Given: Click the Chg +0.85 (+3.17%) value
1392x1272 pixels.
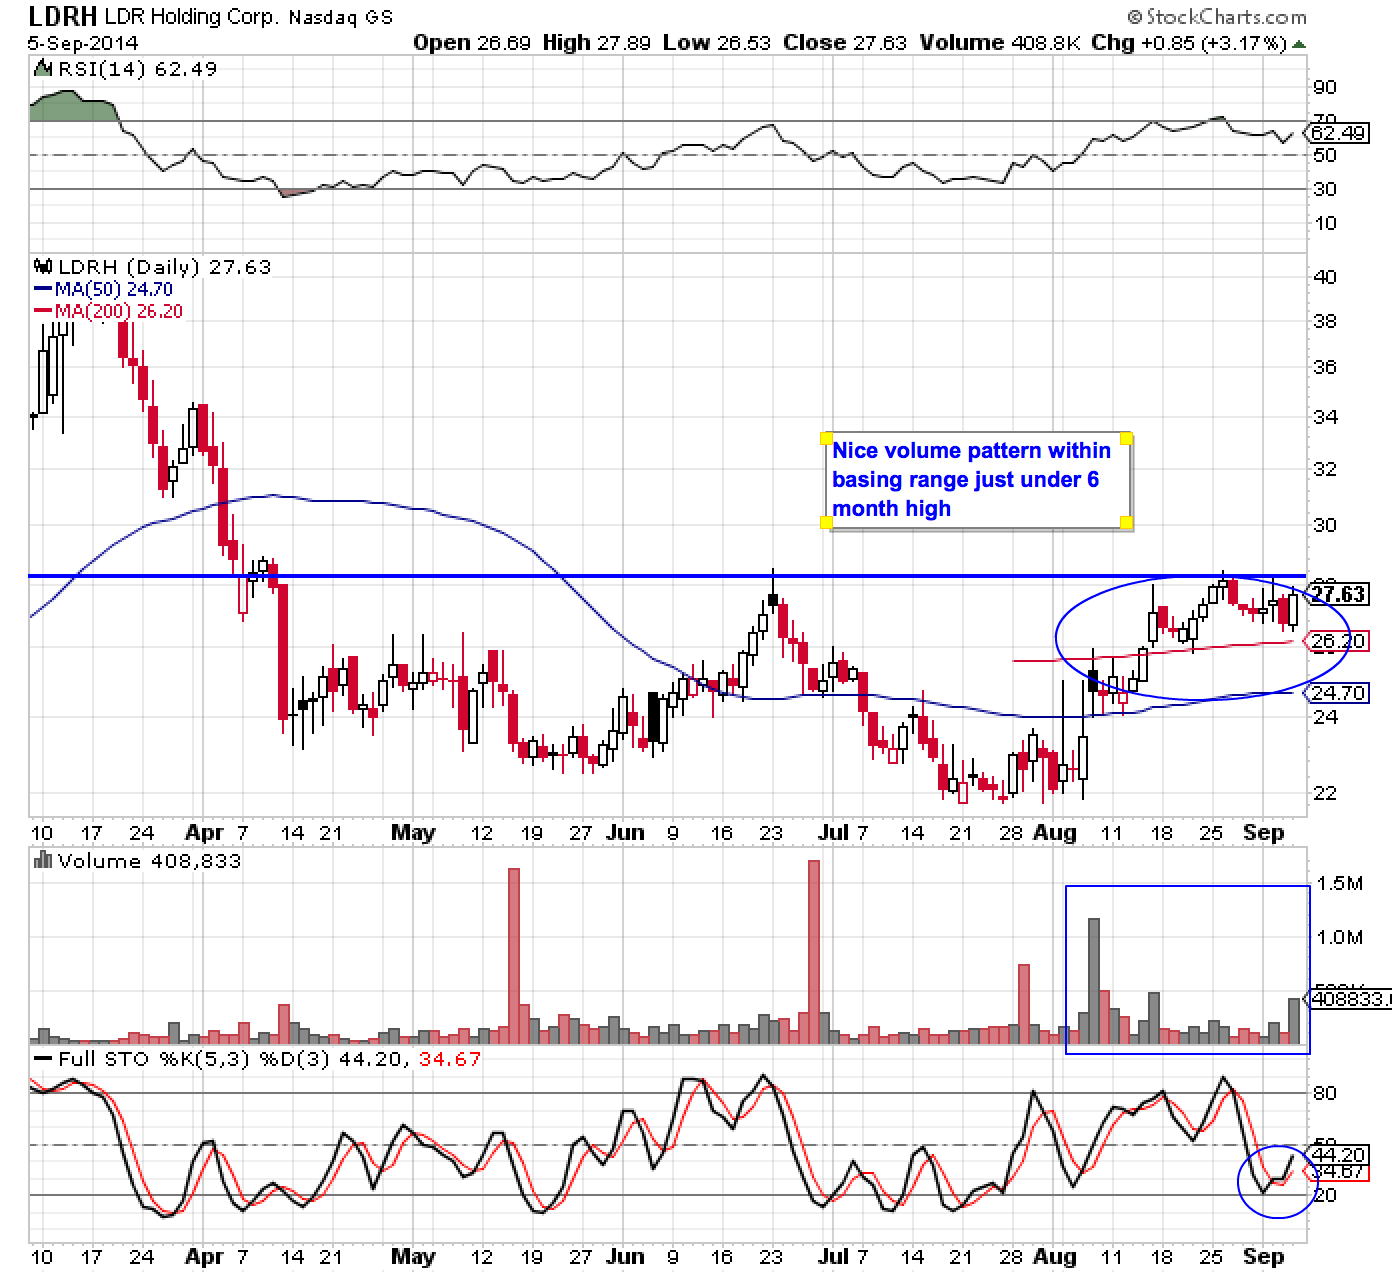Looking at the screenshot, I should point(1186,43).
